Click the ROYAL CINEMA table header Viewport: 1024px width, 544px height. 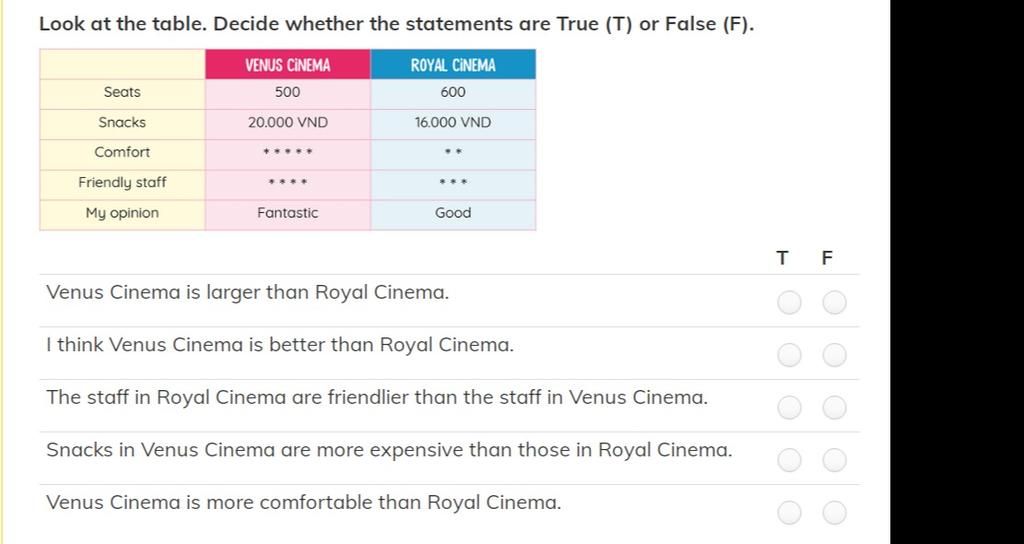point(453,65)
